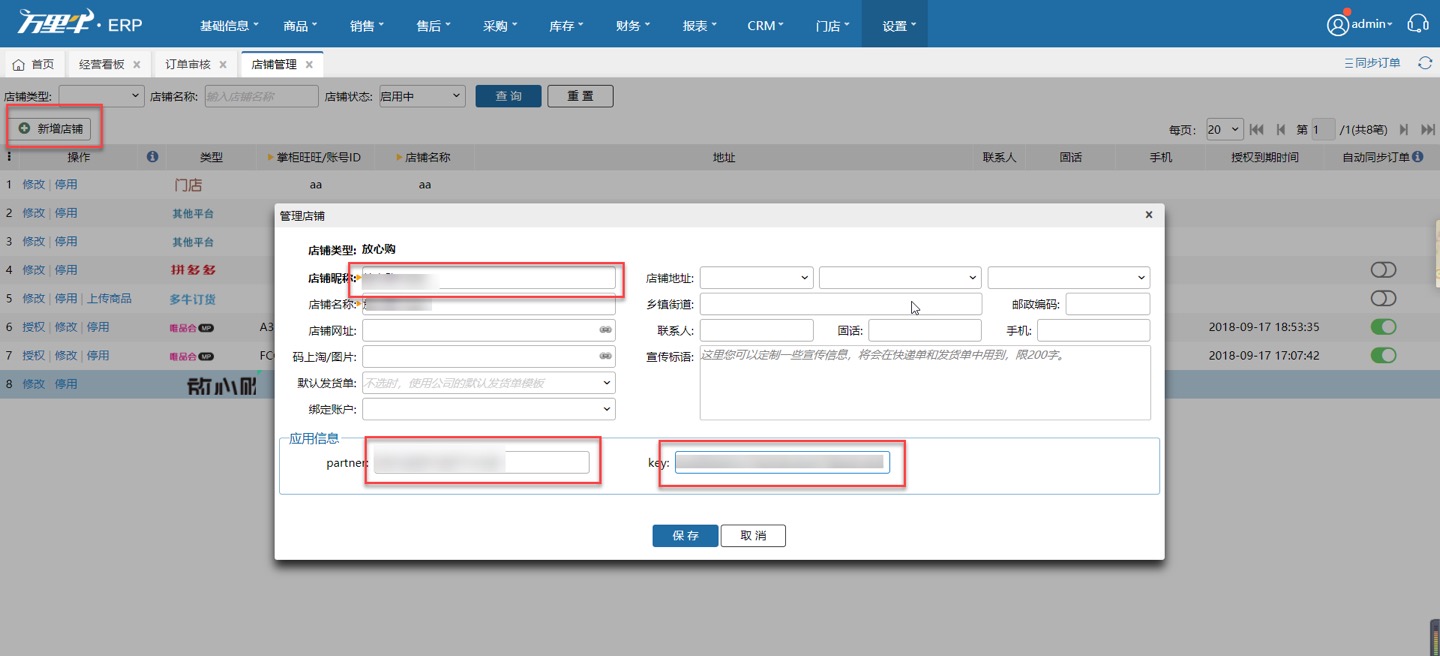Viewport: 1440px width, 656px height.
Task: Click the 保存 button
Action: (685, 536)
